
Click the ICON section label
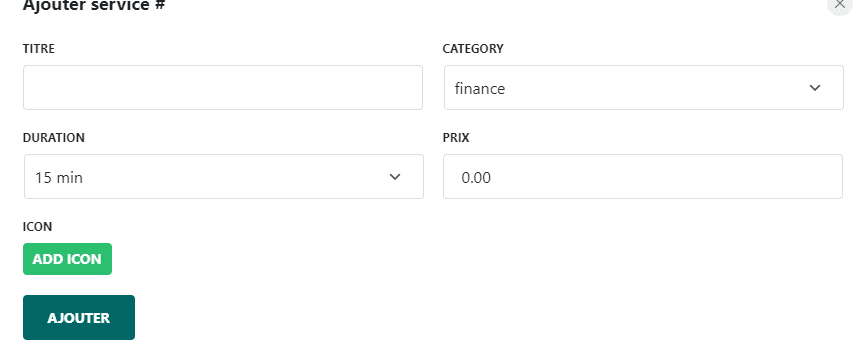(37, 227)
